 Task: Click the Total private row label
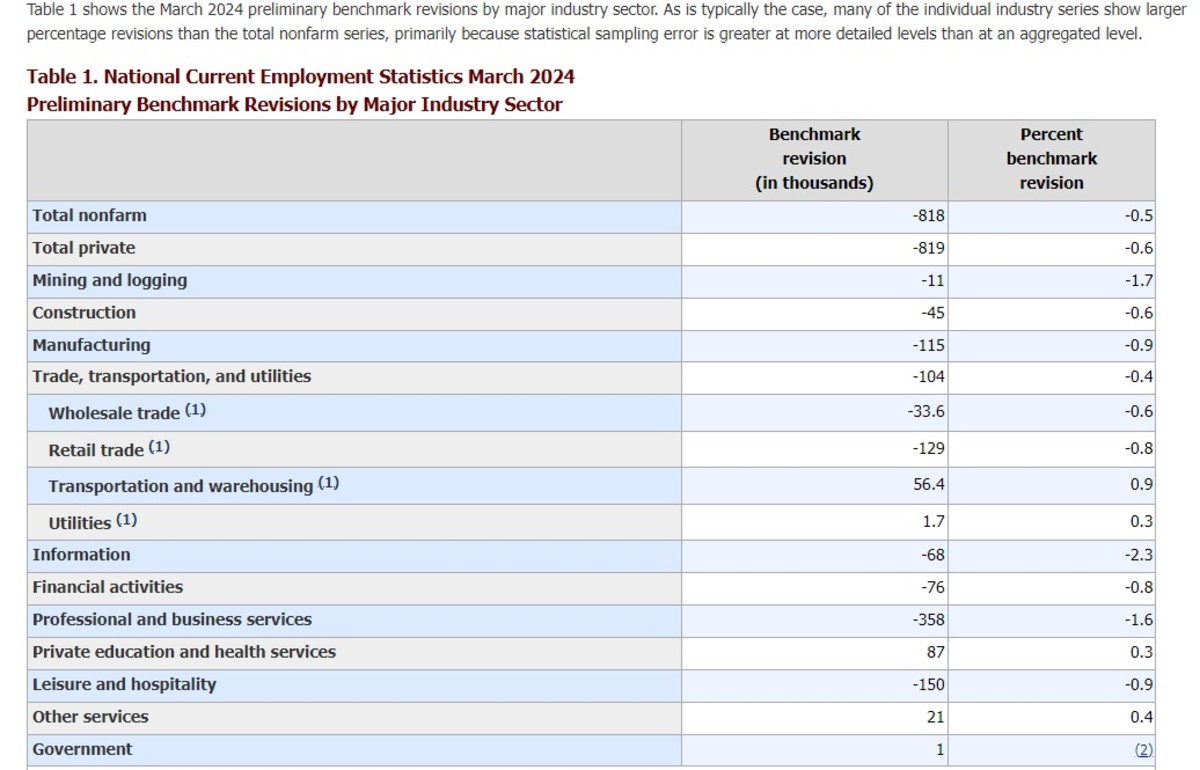pyautogui.click(x=84, y=248)
